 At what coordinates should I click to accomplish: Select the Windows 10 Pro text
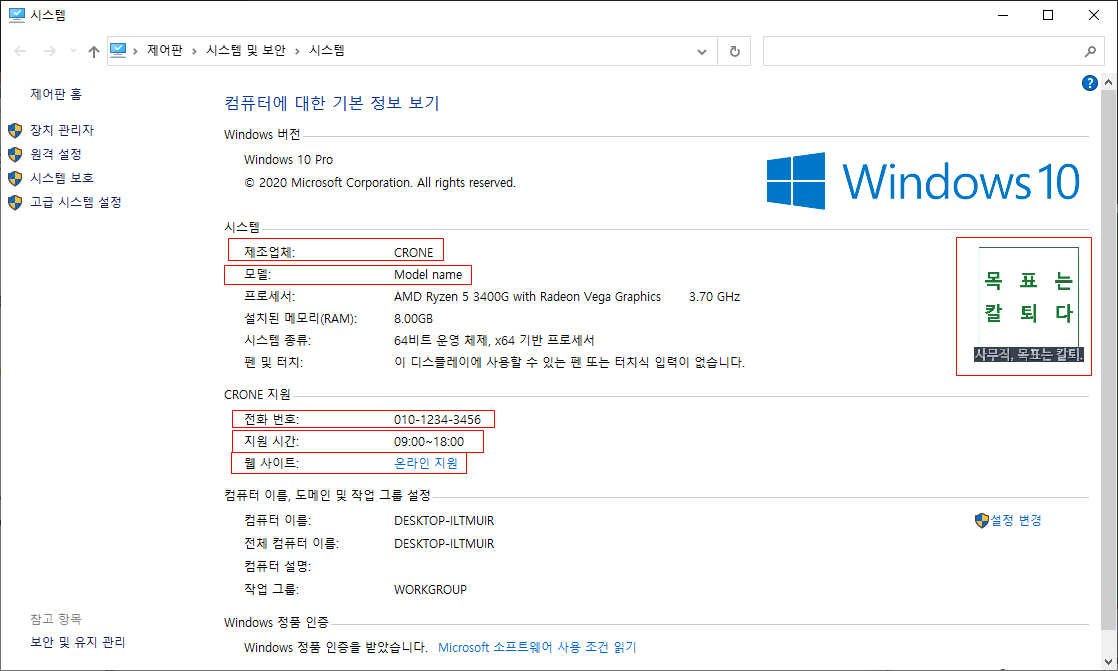(288, 160)
